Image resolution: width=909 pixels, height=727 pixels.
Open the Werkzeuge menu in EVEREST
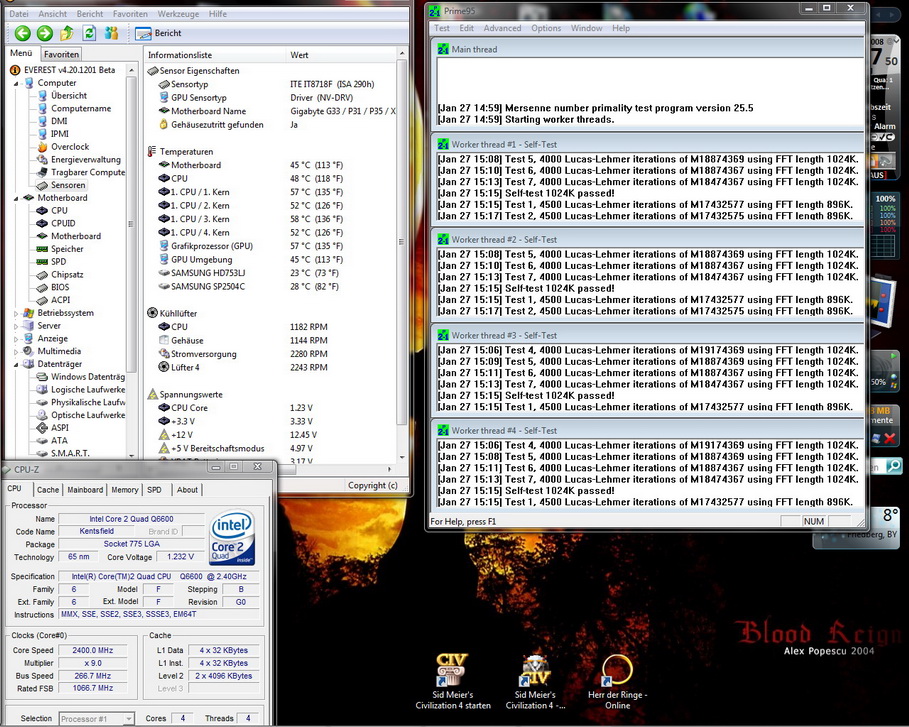pos(178,13)
